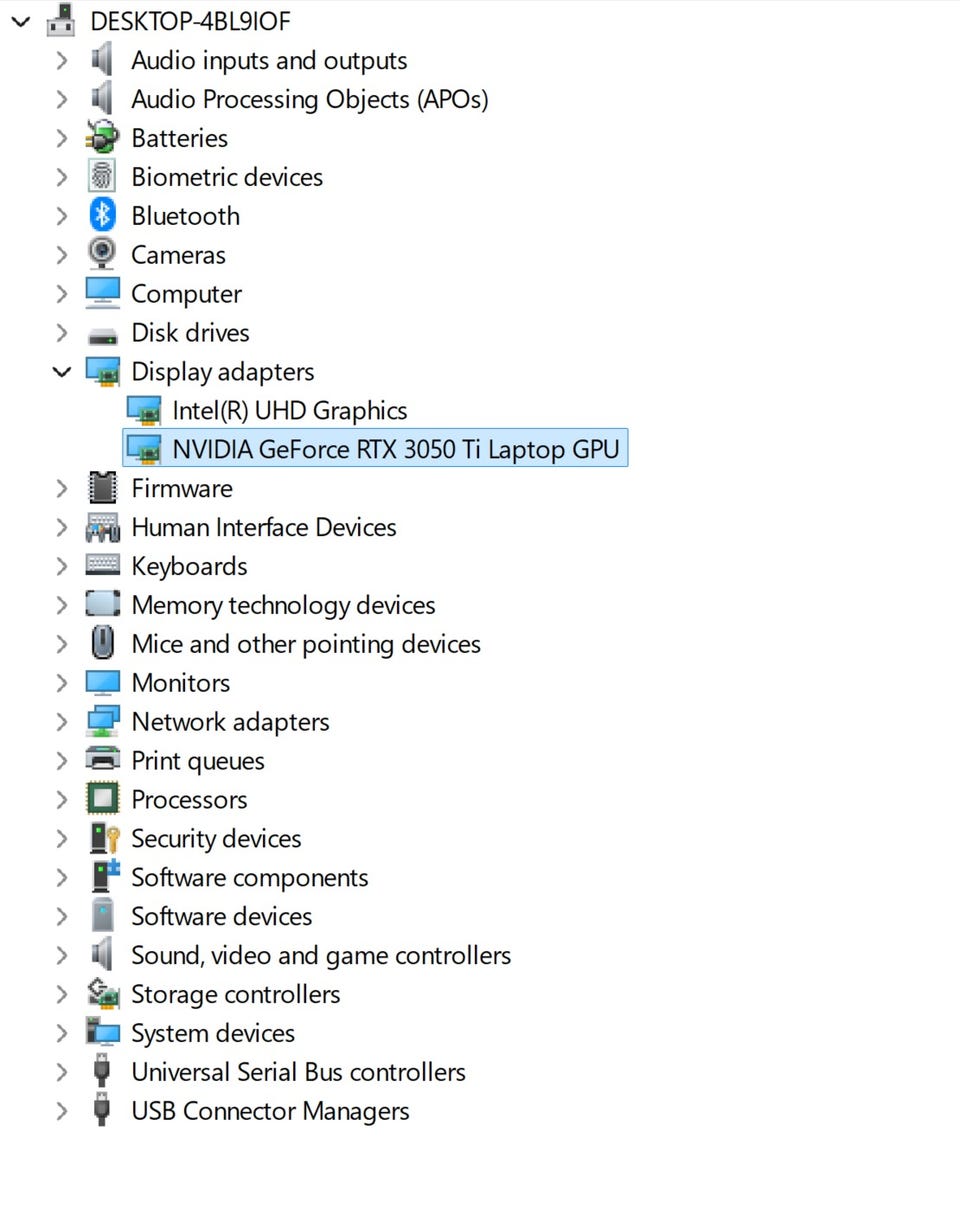The width and height of the screenshot is (960, 1208).
Task: Select Sound, video and game controllers
Action: click(x=321, y=955)
